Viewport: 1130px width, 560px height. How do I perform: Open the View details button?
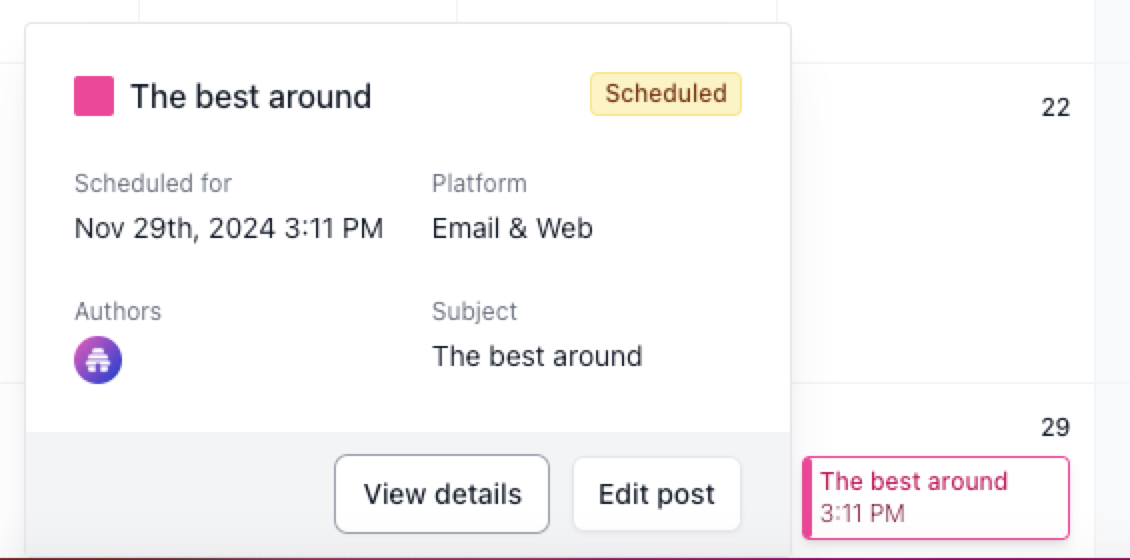[442, 494]
